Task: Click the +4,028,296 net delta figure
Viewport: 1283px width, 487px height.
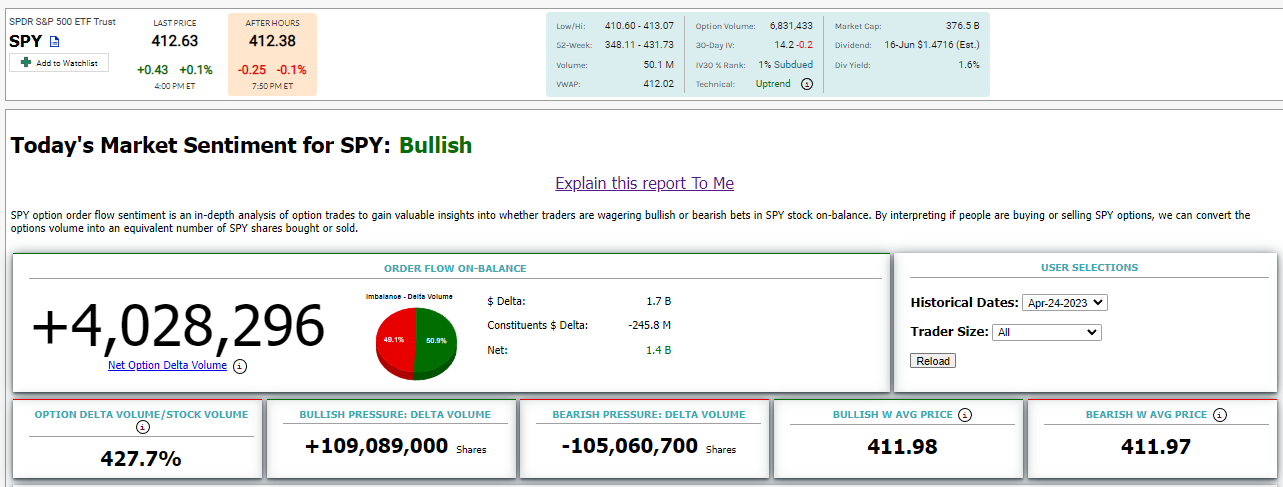Action: (179, 326)
